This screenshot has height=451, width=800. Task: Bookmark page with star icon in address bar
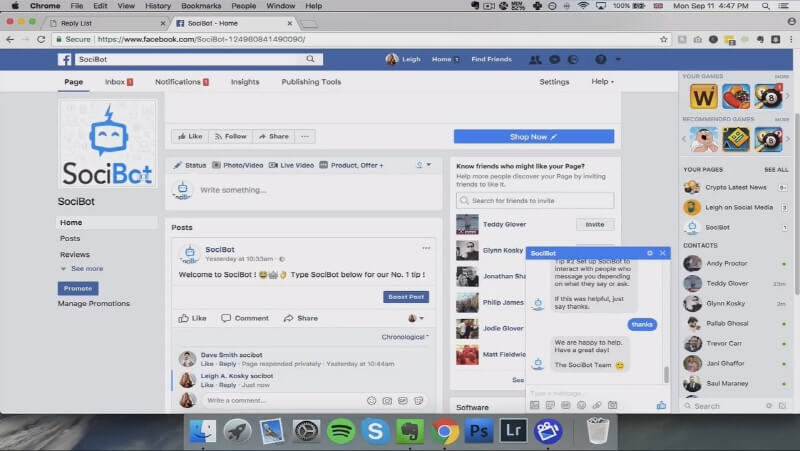point(663,39)
